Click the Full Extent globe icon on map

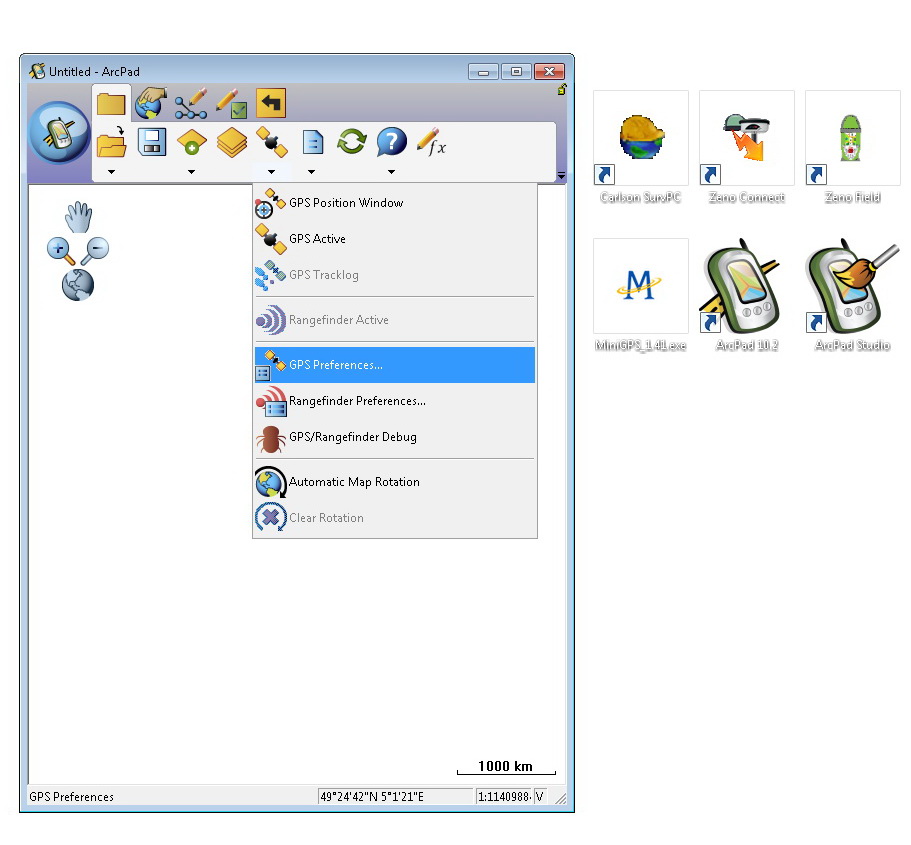[x=78, y=285]
